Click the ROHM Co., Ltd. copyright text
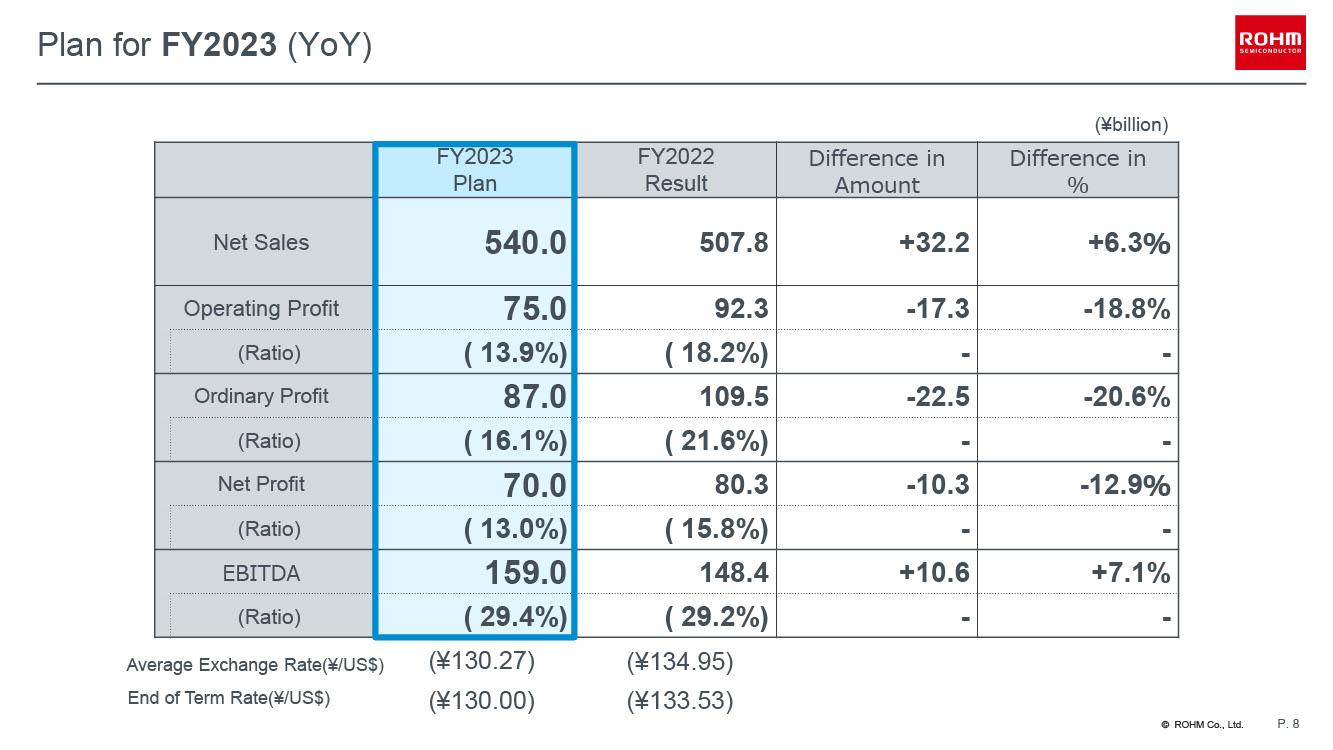Viewport: 1333px width, 750px height. [x=1202, y=724]
